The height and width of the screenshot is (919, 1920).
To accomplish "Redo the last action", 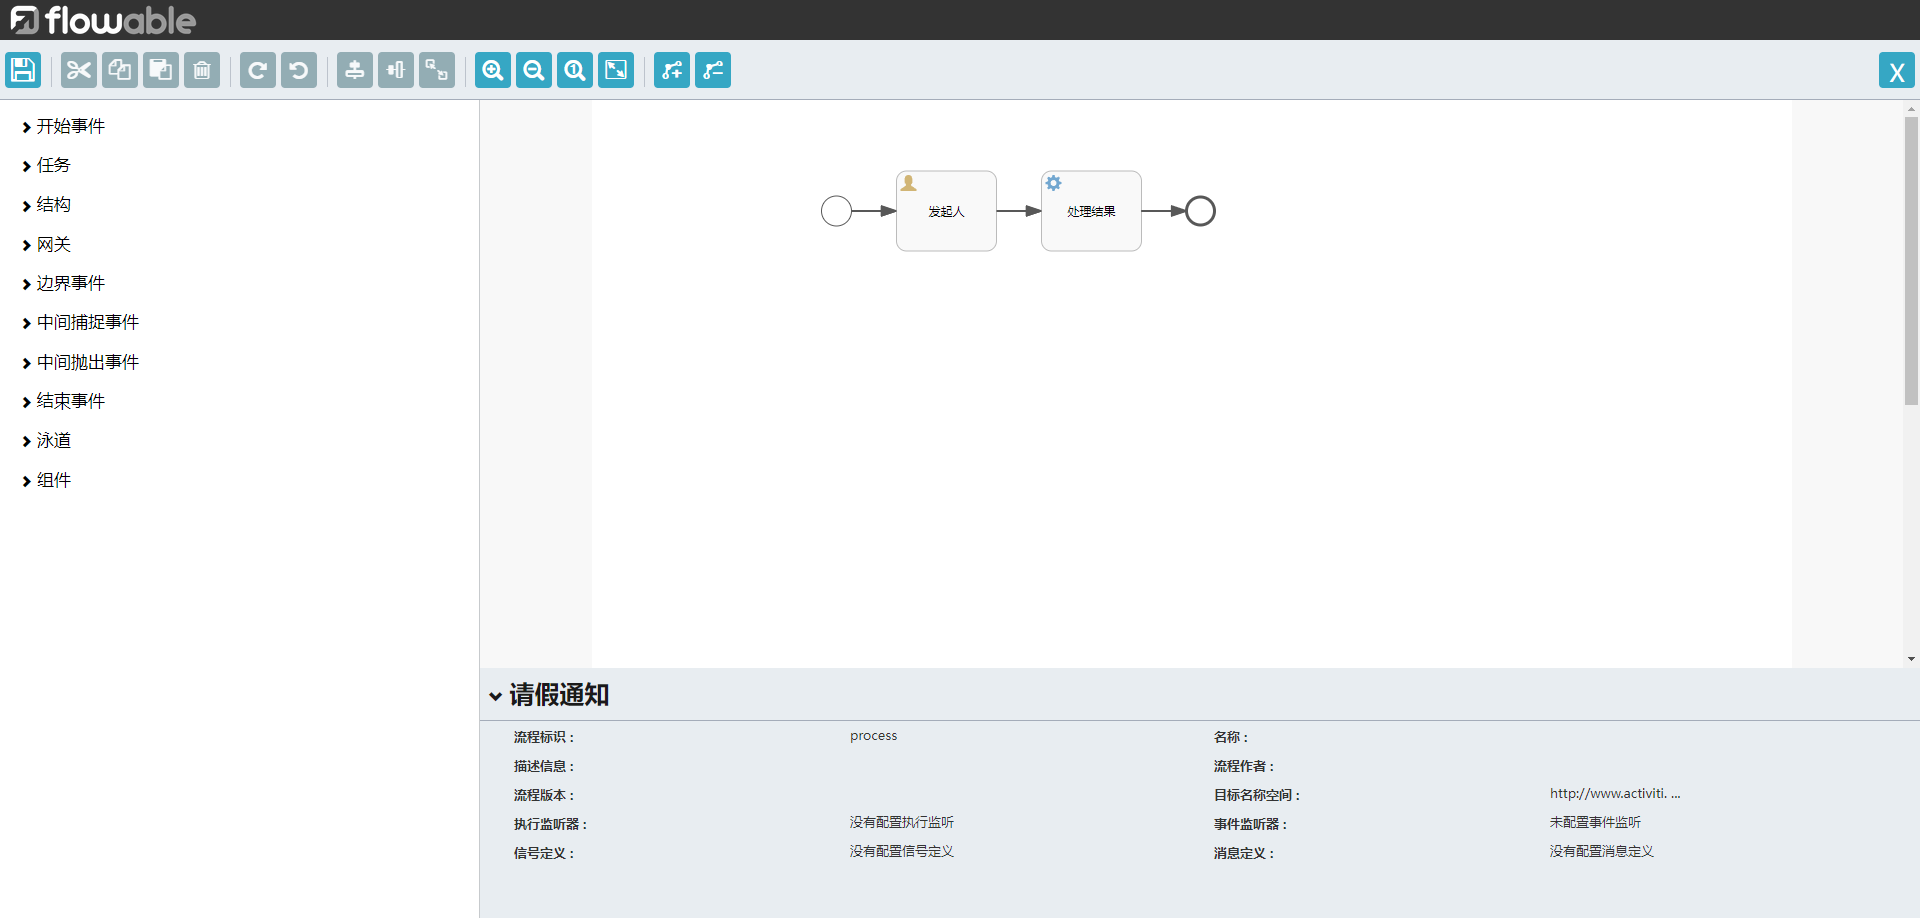I will [x=257, y=70].
